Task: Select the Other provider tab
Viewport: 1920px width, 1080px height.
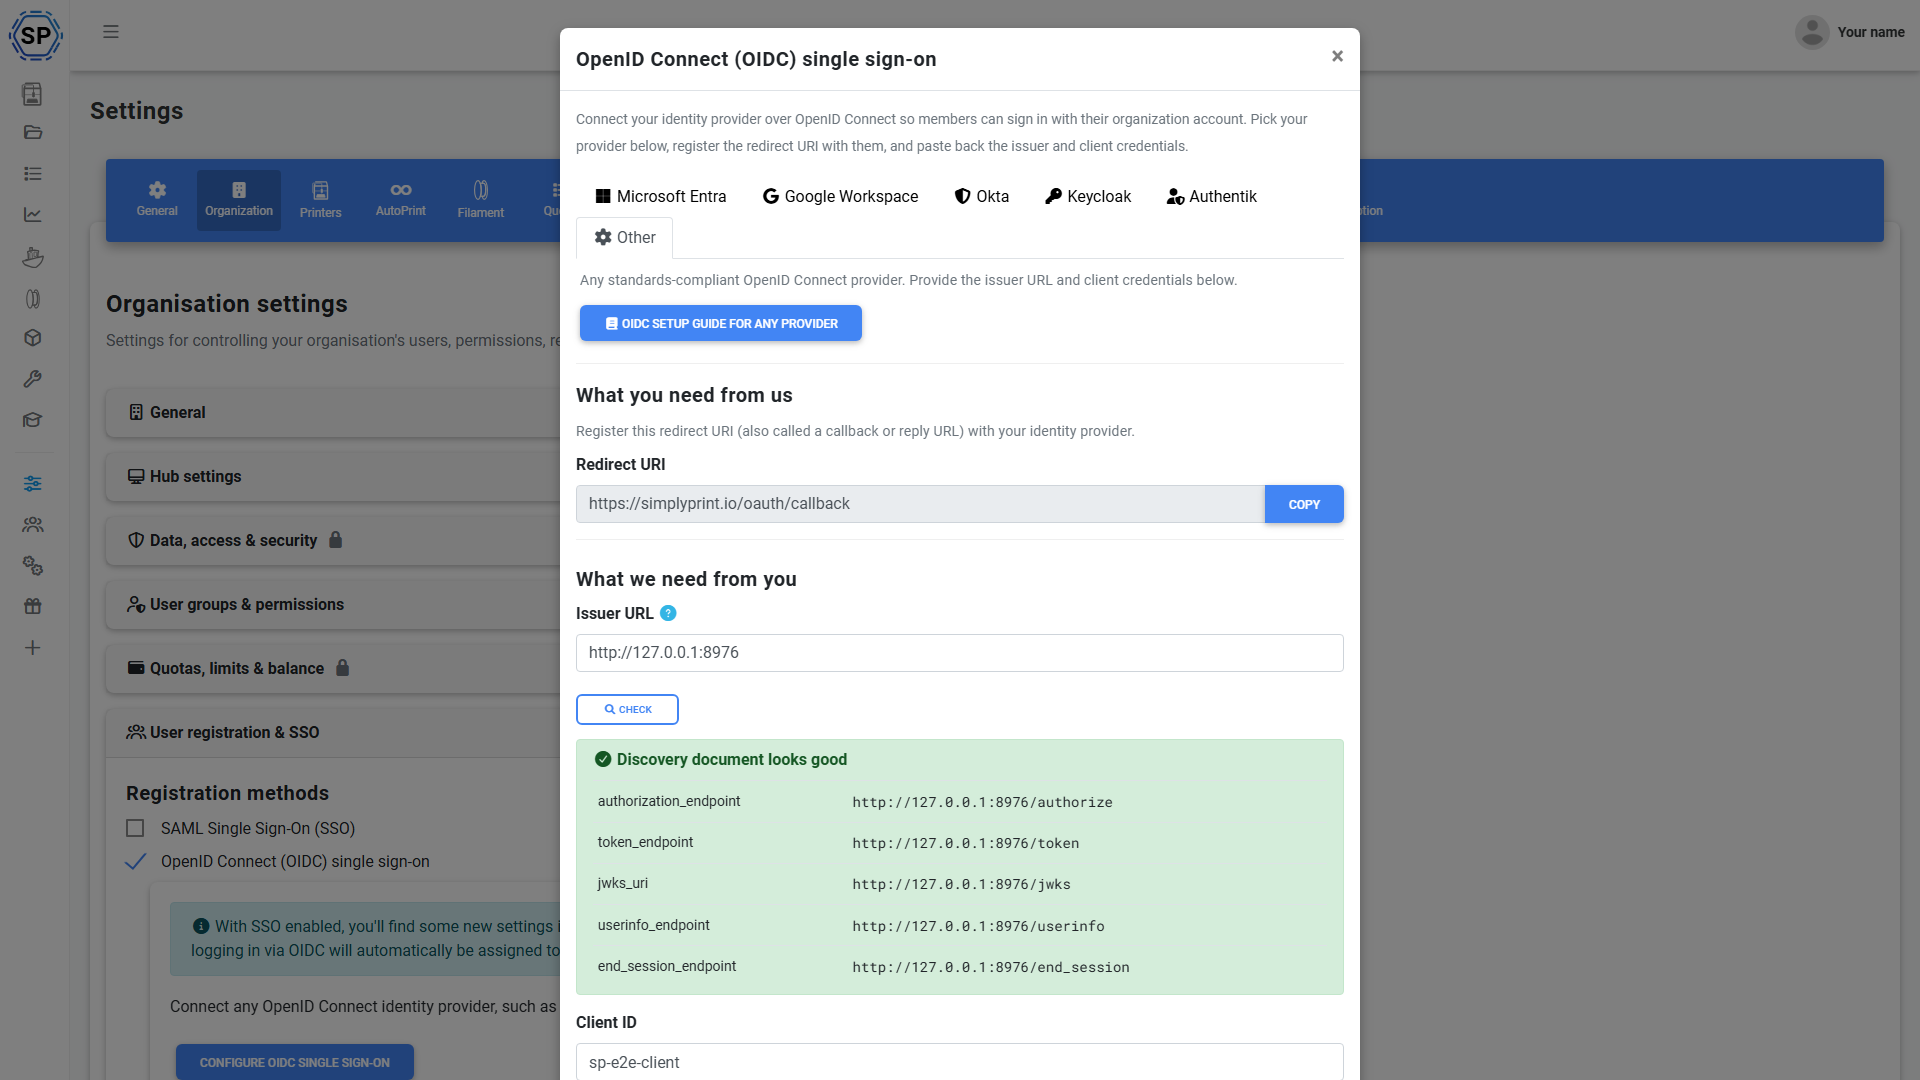Action: [x=625, y=238]
